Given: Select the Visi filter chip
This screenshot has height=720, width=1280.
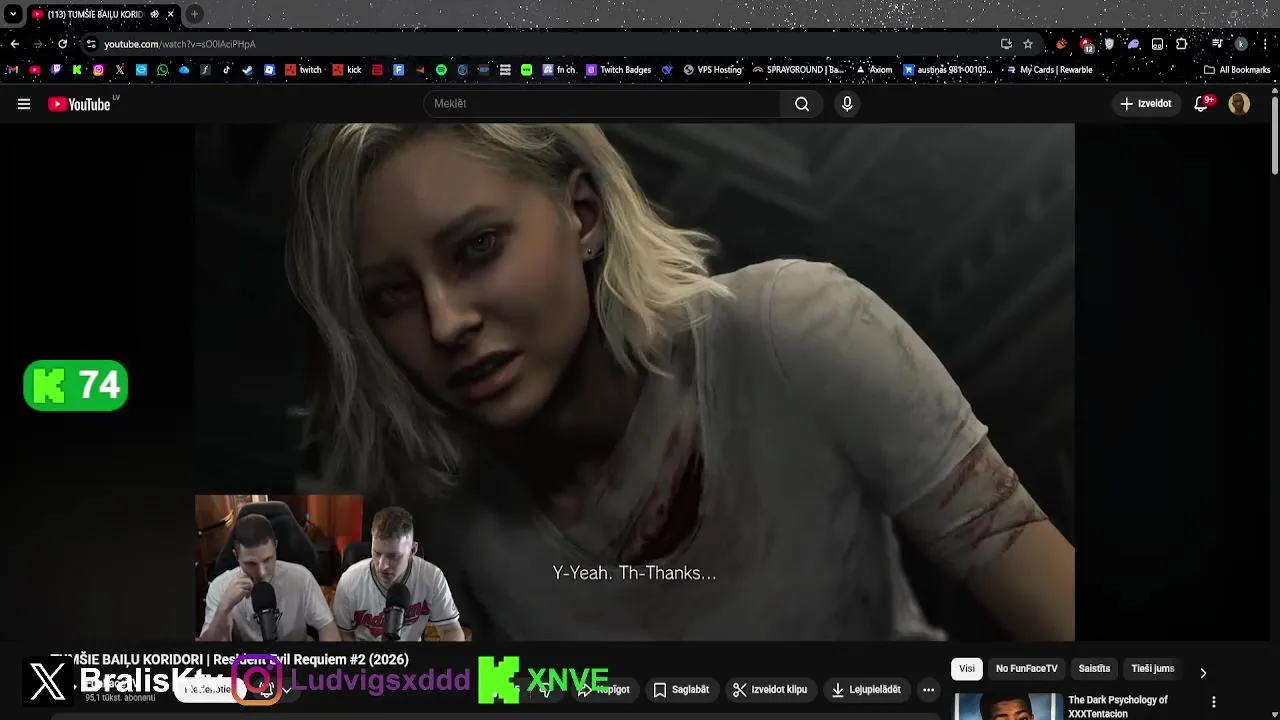Looking at the screenshot, I should pyautogui.click(x=967, y=669).
